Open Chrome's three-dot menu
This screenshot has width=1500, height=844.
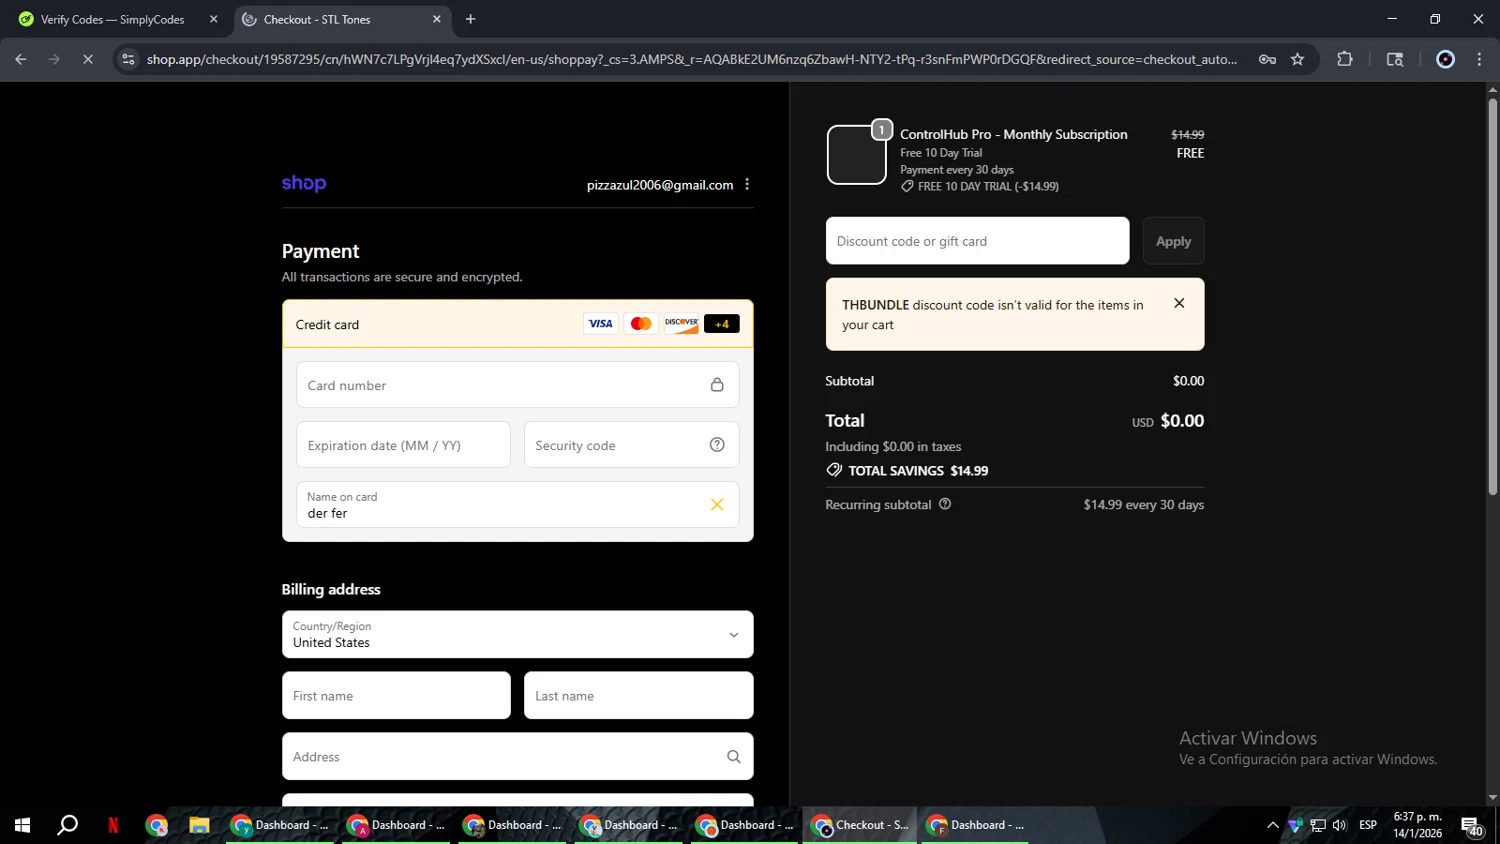1479,59
